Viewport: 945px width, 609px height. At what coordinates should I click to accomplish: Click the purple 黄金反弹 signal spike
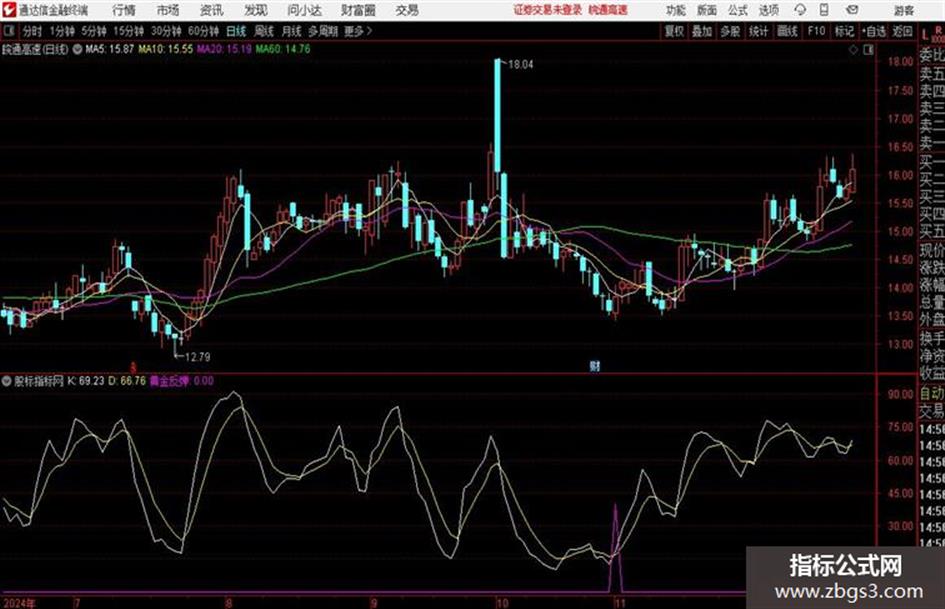[x=615, y=549]
